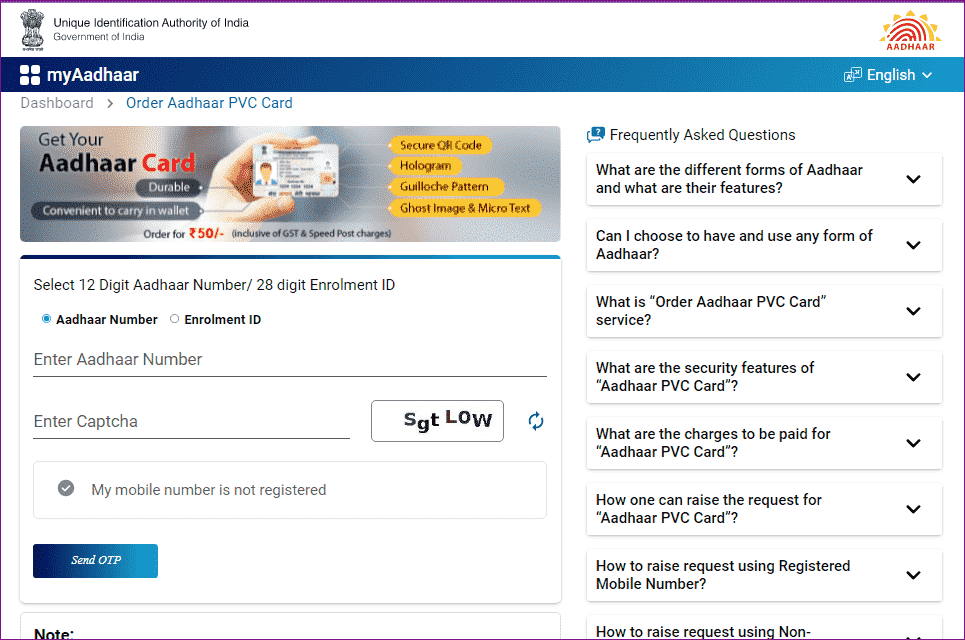Refresh the captcha image

536,421
